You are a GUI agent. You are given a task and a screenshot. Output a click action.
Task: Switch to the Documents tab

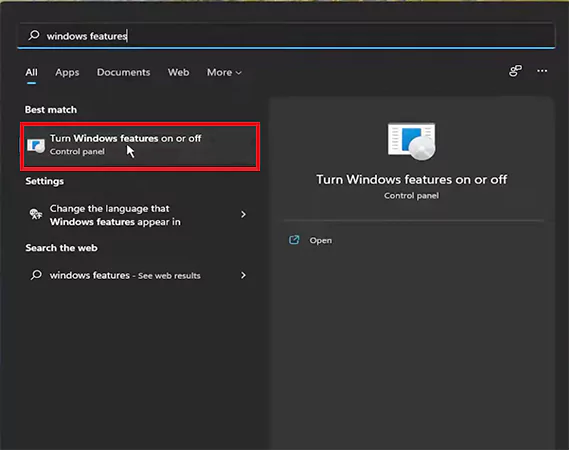pyautogui.click(x=123, y=72)
